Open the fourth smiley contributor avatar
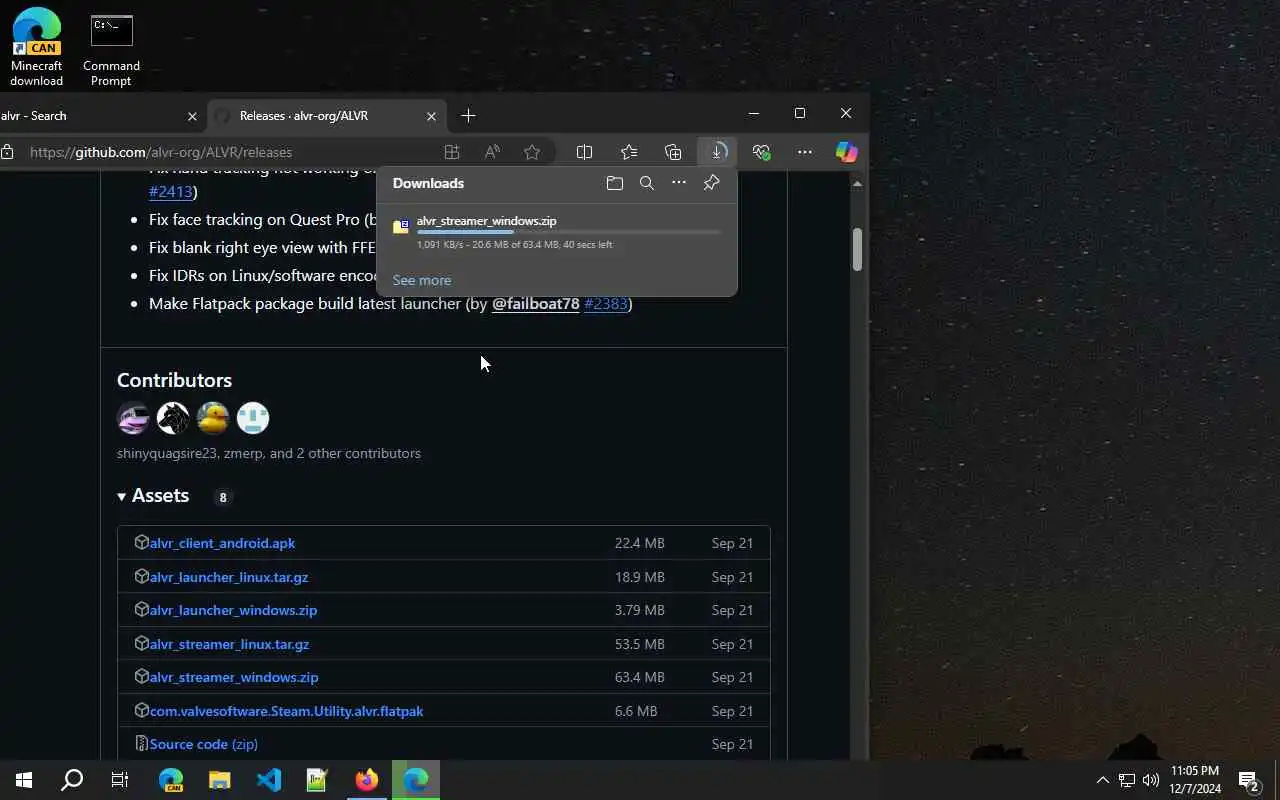 coord(253,418)
